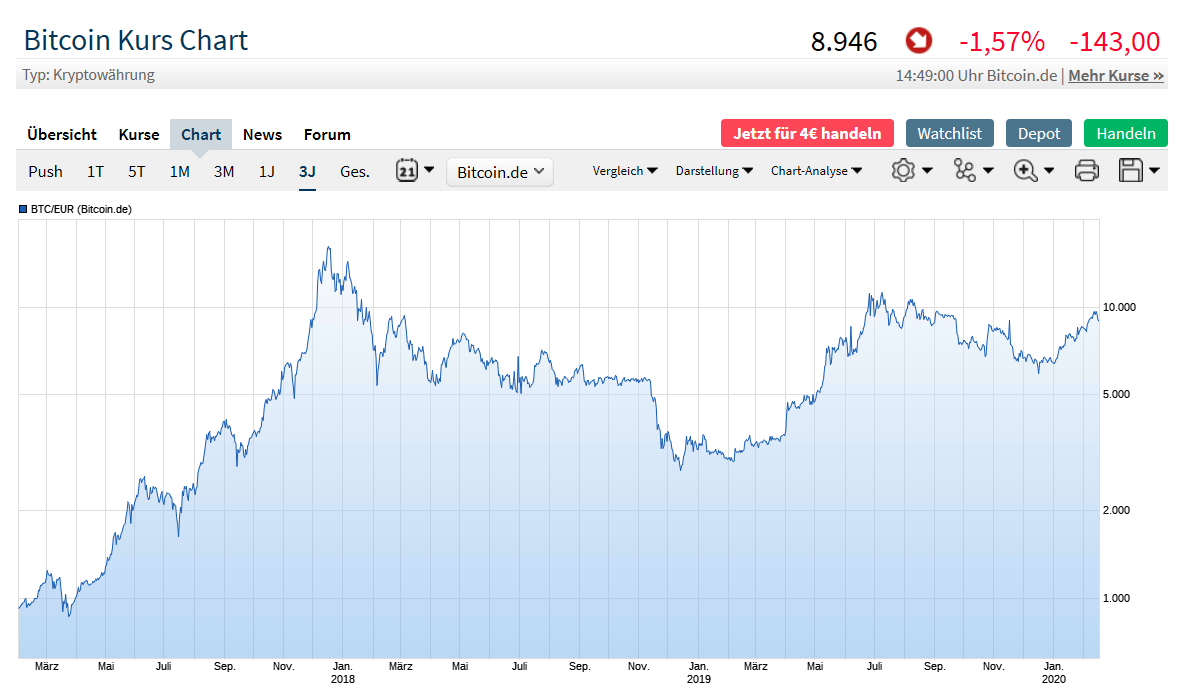The width and height of the screenshot is (1183, 689).
Task: Open the Vergleich dropdown
Action: (625, 171)
